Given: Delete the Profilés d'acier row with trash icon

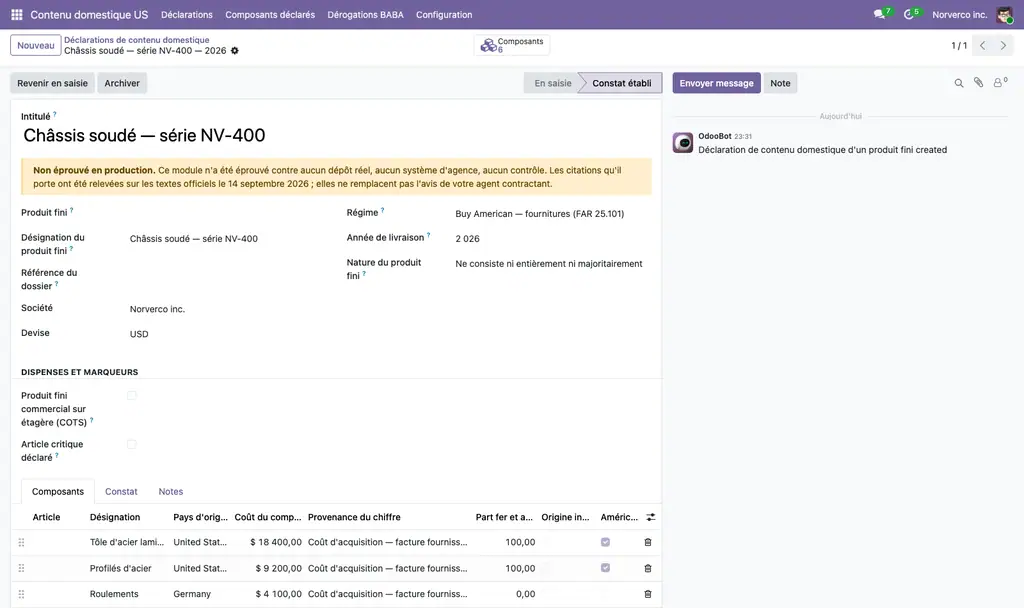Looking at the screenshot, I should [648, 568].
